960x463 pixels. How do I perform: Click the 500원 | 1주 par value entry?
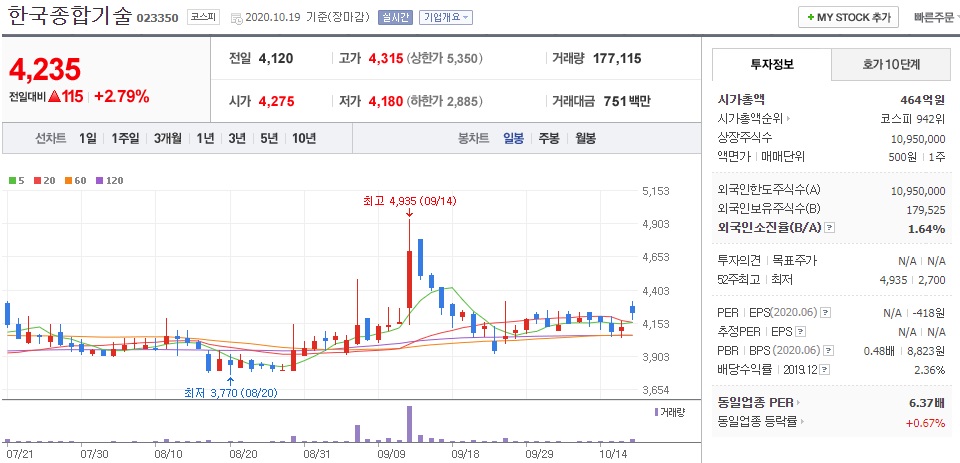917,157
